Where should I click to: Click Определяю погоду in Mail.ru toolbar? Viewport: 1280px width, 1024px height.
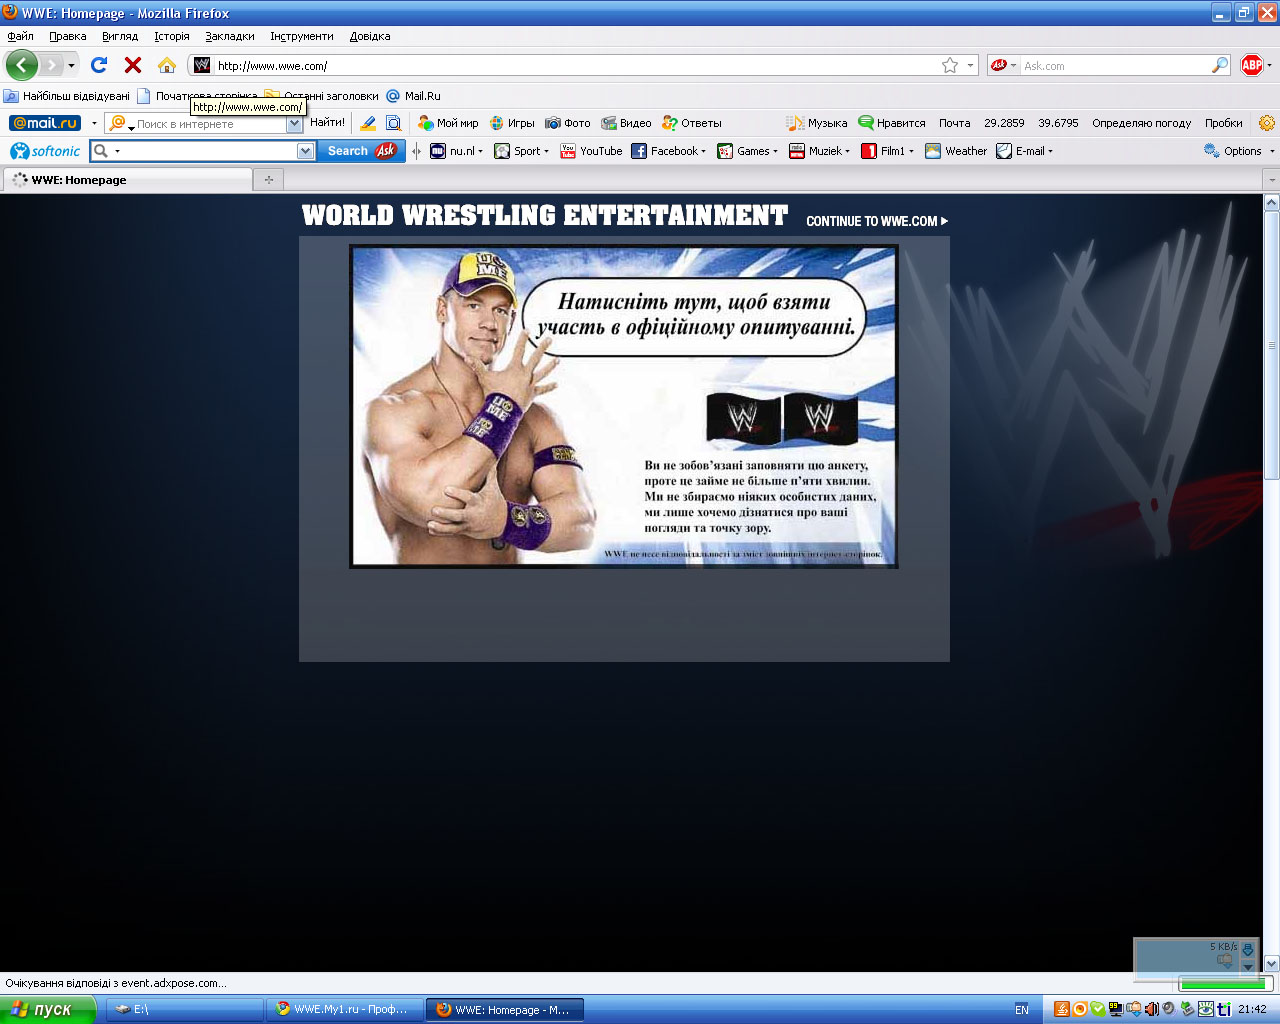pyautogui.click(x=1141, y=123)
